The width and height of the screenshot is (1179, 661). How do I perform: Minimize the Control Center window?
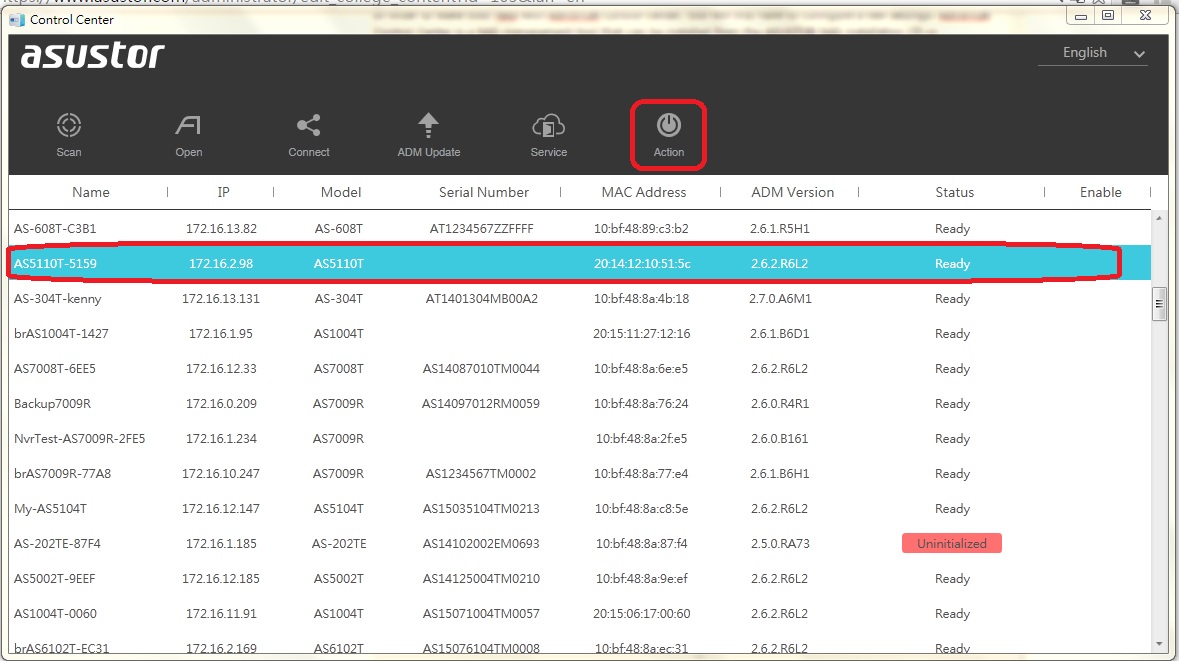1081,16
